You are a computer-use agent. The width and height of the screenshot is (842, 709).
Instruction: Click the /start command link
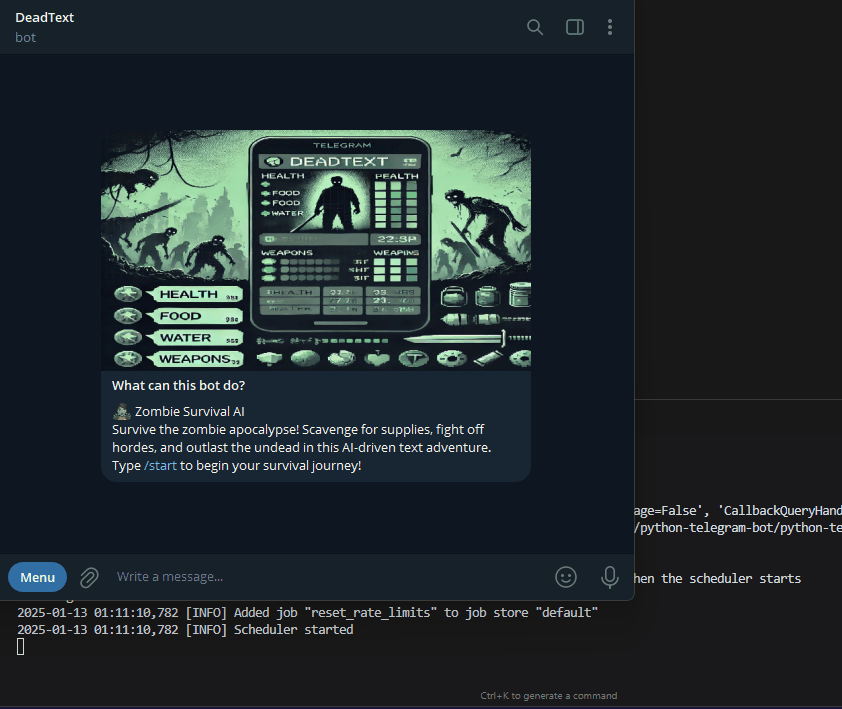coord(160,465)
